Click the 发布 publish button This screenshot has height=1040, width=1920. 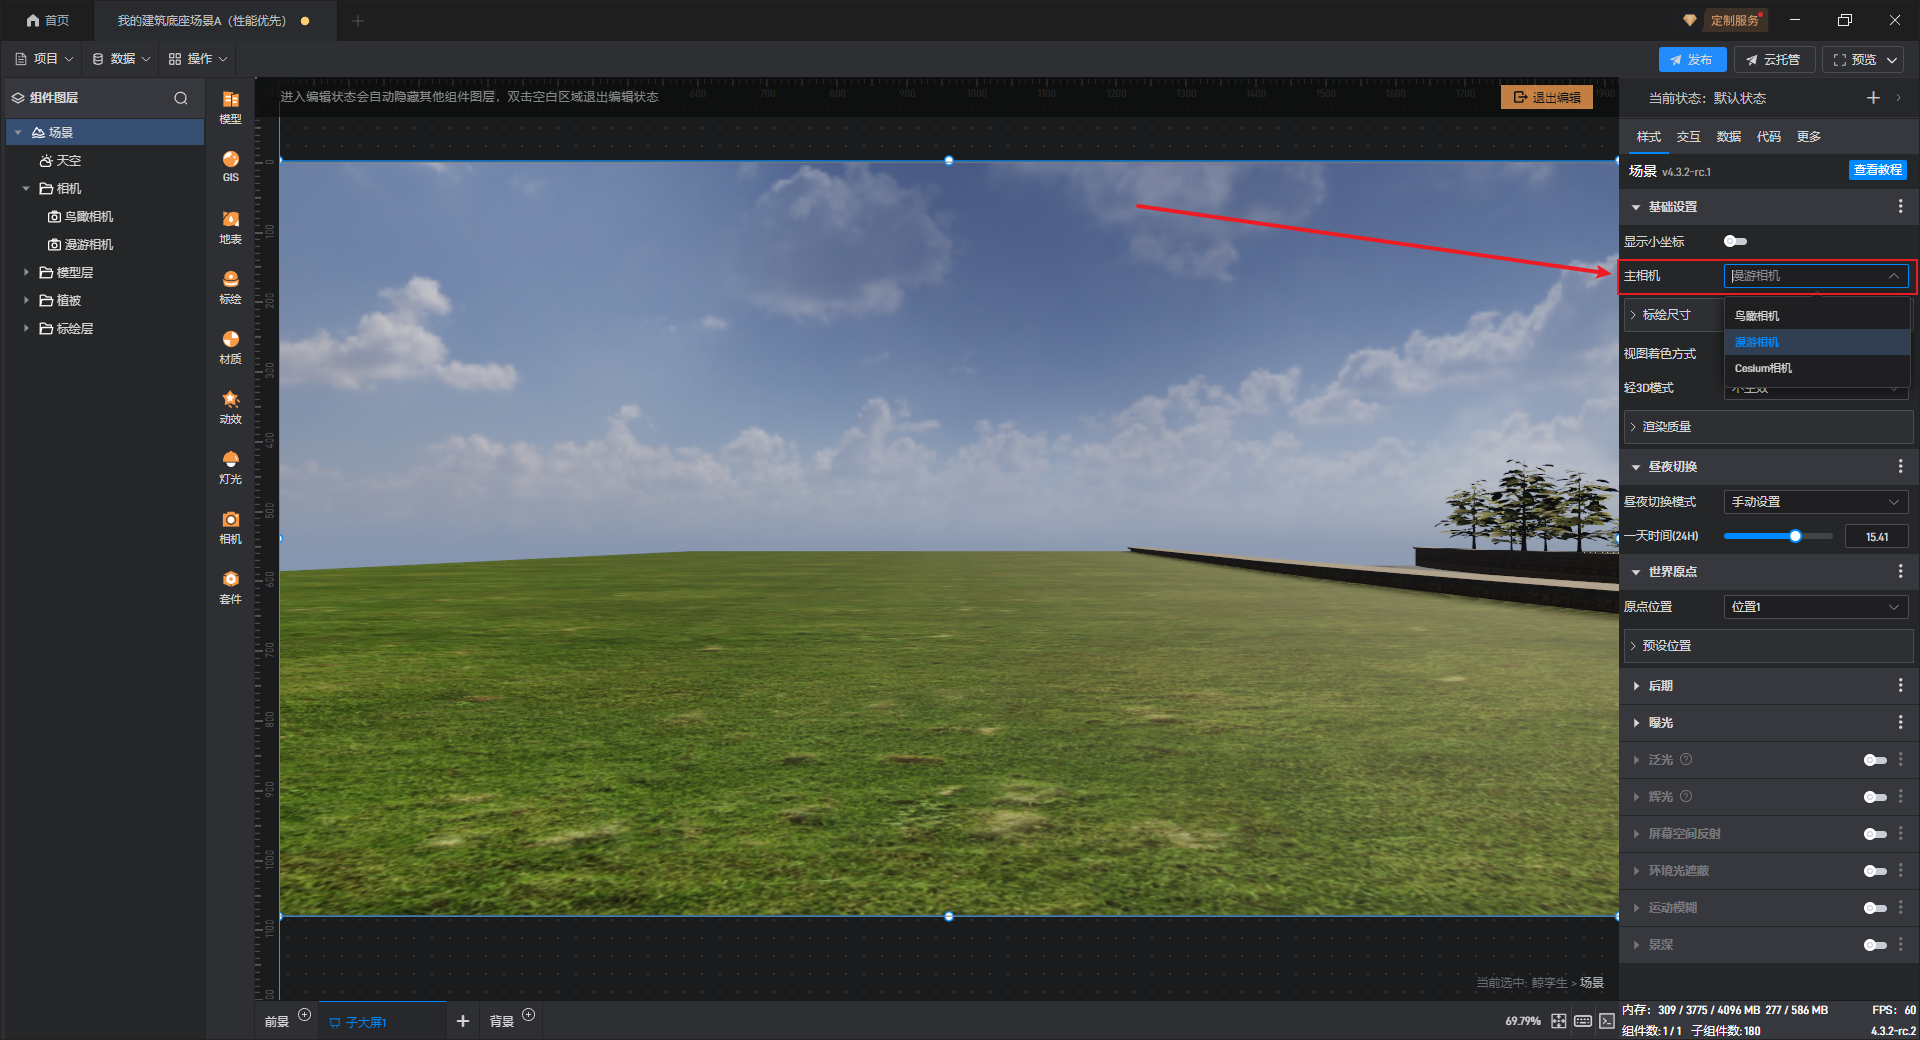(x=1692, y=60)
